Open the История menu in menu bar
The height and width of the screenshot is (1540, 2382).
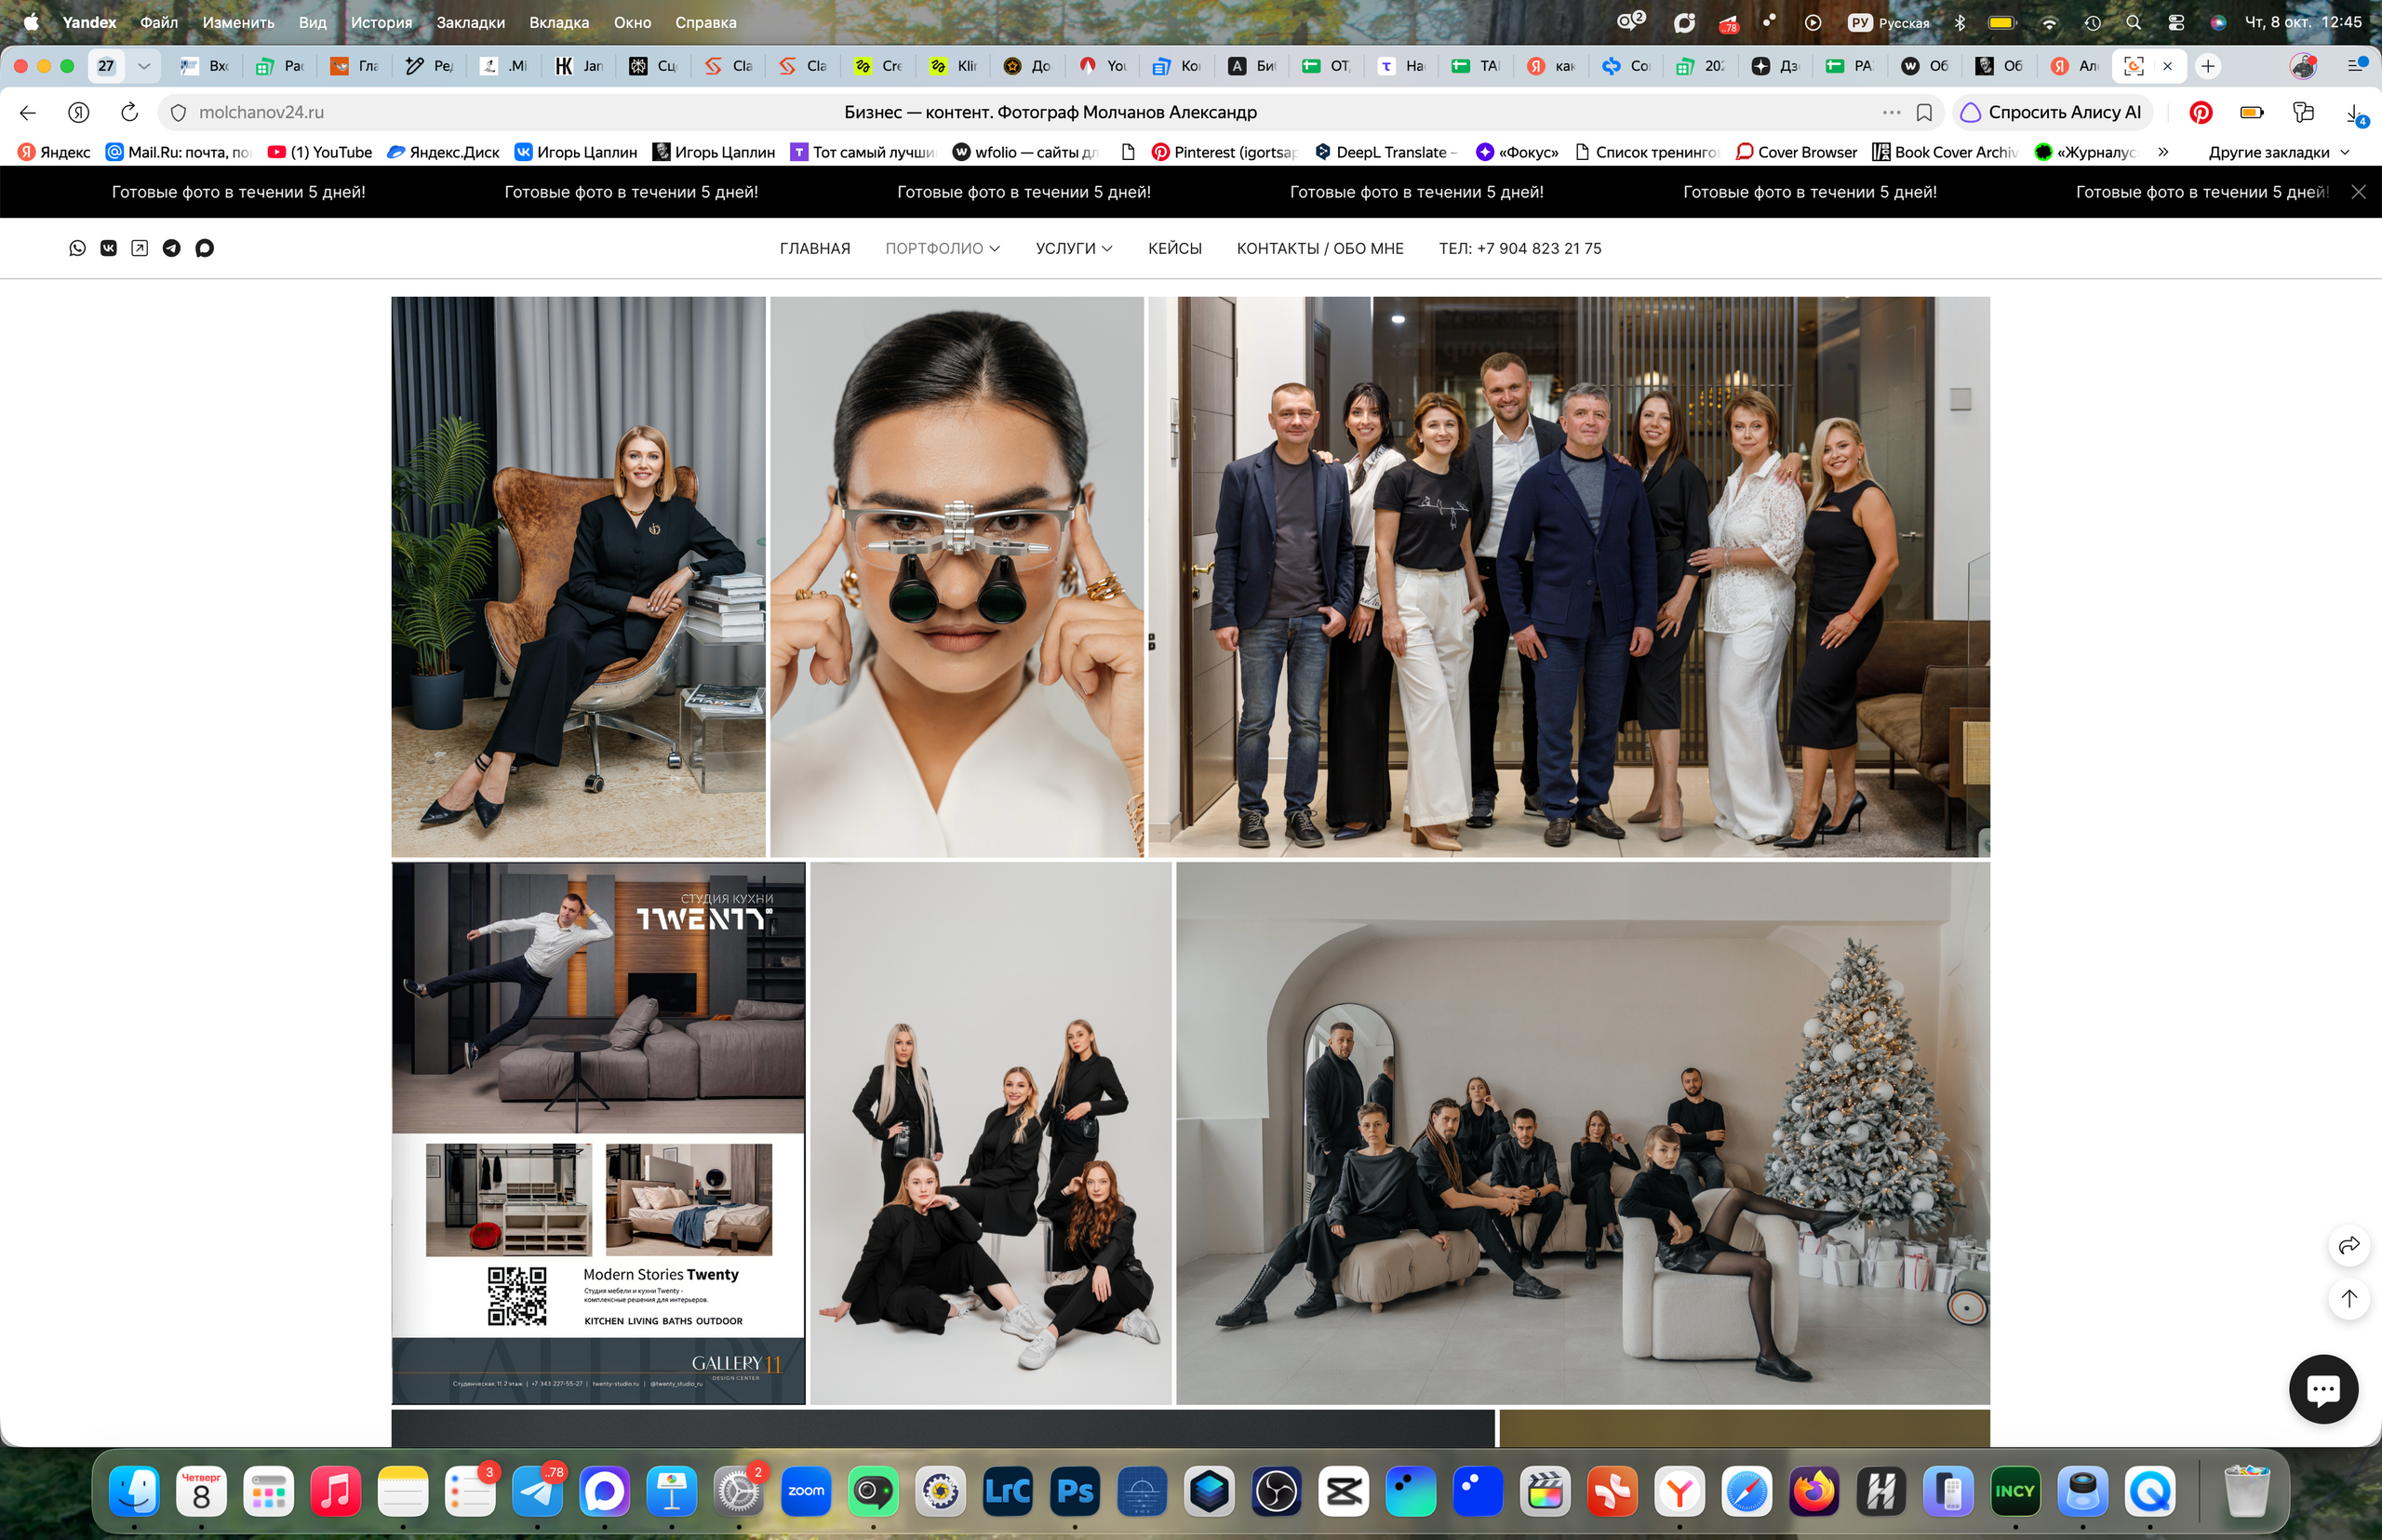pos(381,22)
